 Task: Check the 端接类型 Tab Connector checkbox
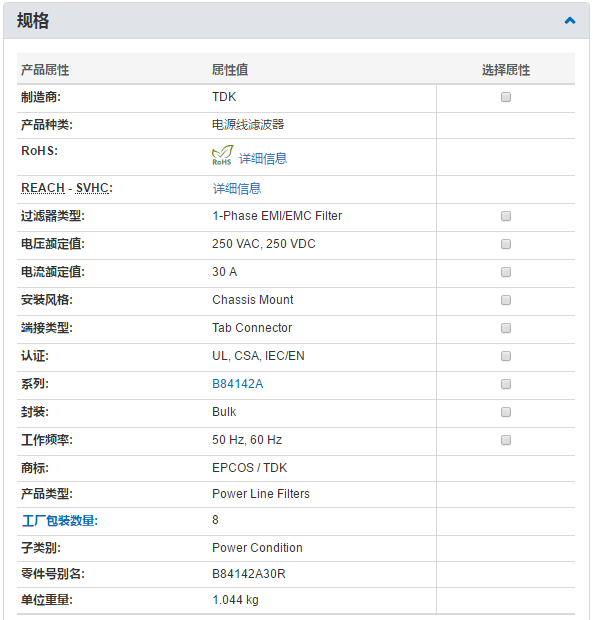pos(506,328)
